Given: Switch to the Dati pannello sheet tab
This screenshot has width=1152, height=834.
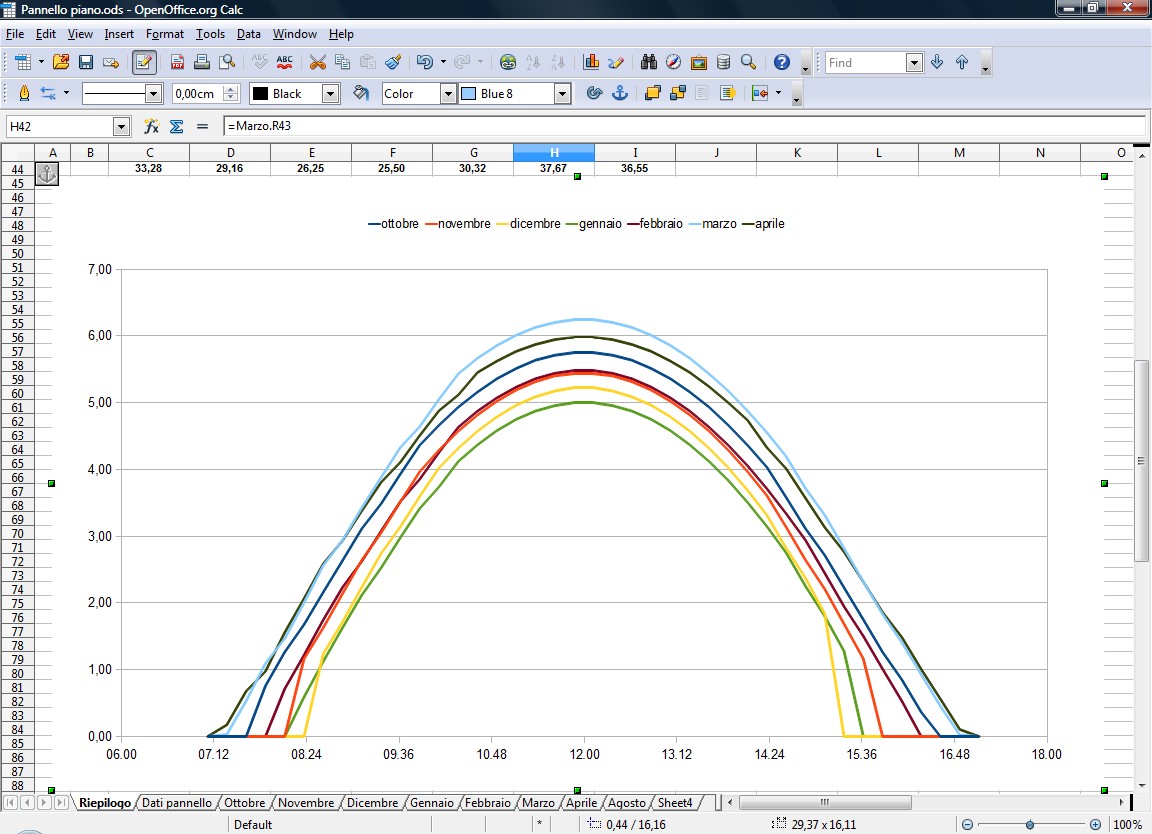Looking at the screenshot, I should pos(176,803).
